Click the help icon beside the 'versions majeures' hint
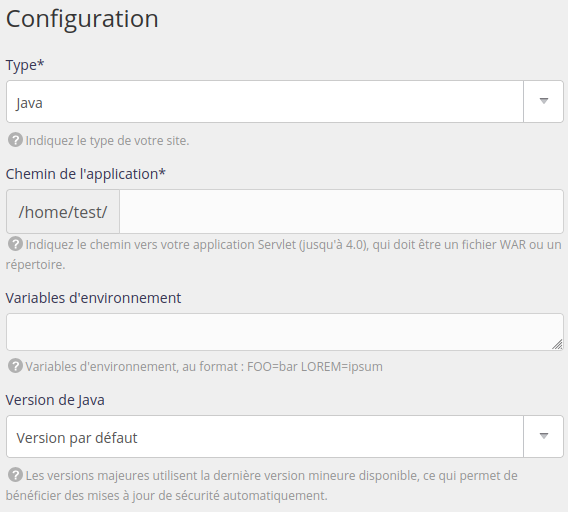The height and width of the screenshot is (512, 568). point(15,475)
